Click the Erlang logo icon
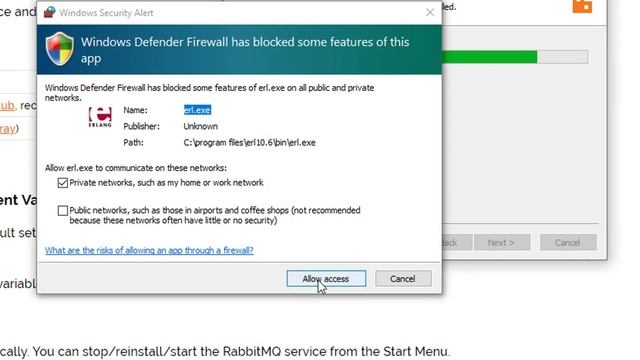Image resolution: width=640 pixels, height=360 pixels. pos(100,117)
